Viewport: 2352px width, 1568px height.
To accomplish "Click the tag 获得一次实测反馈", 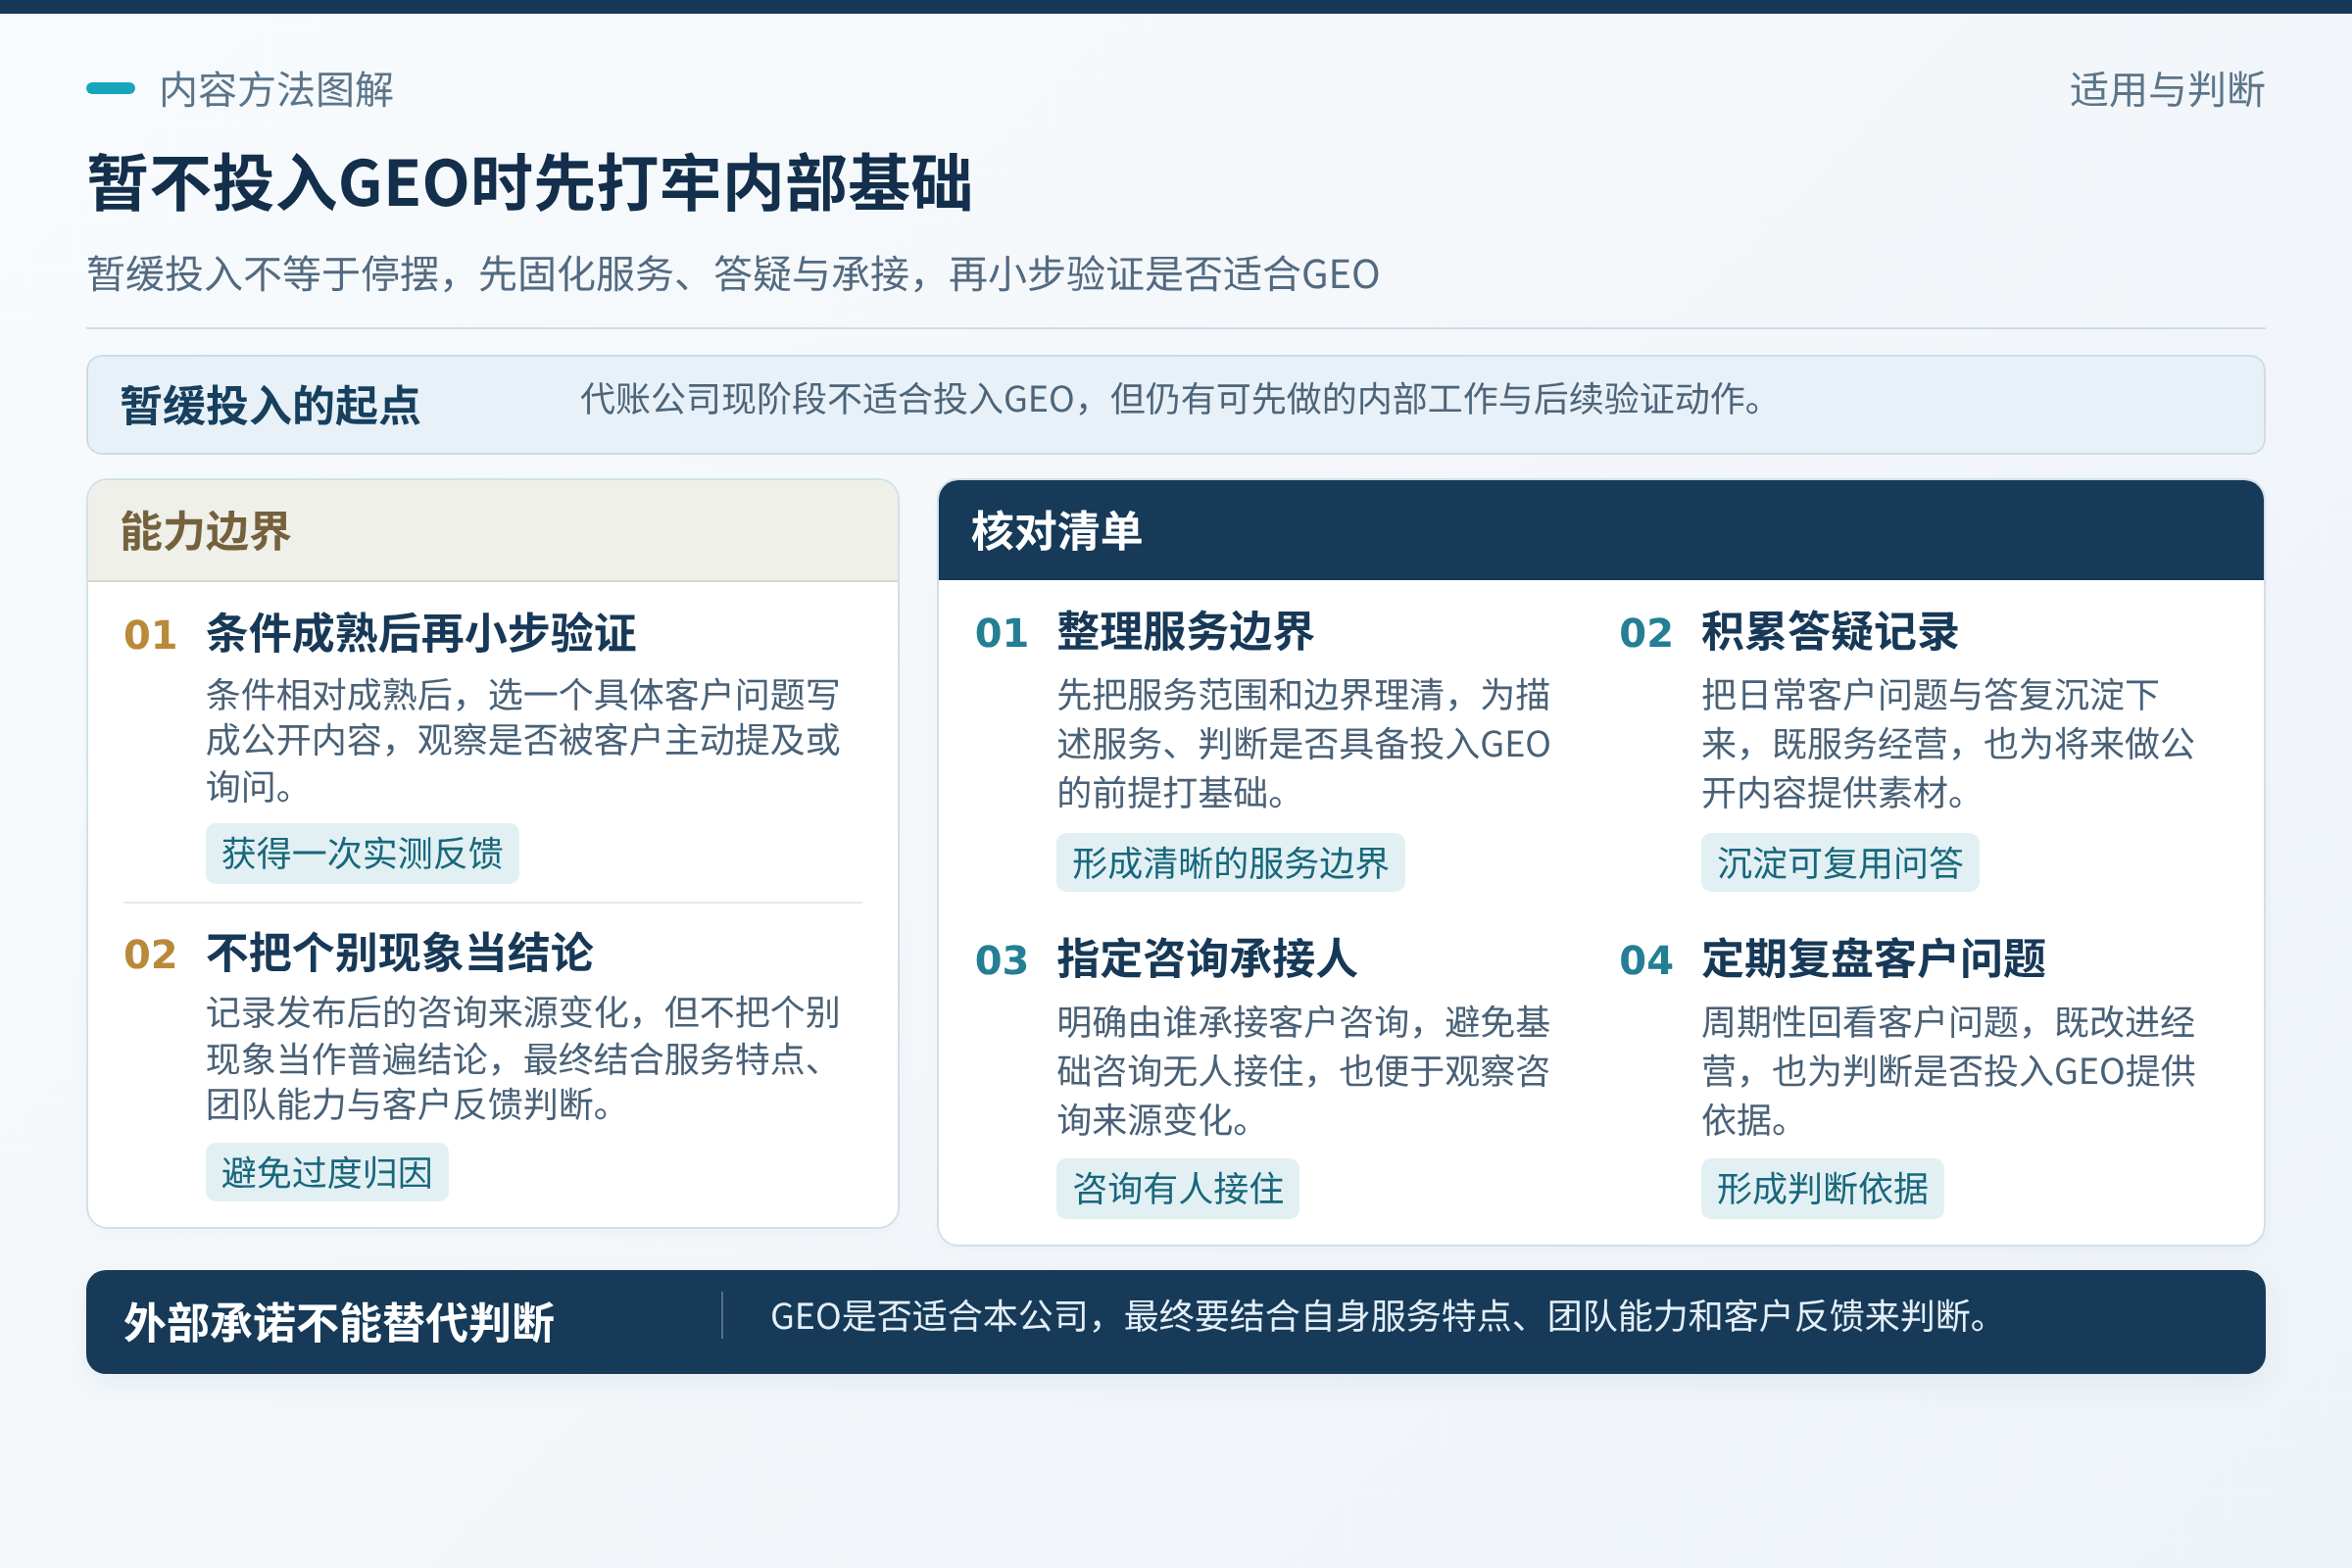I will (x=362, y=853).
